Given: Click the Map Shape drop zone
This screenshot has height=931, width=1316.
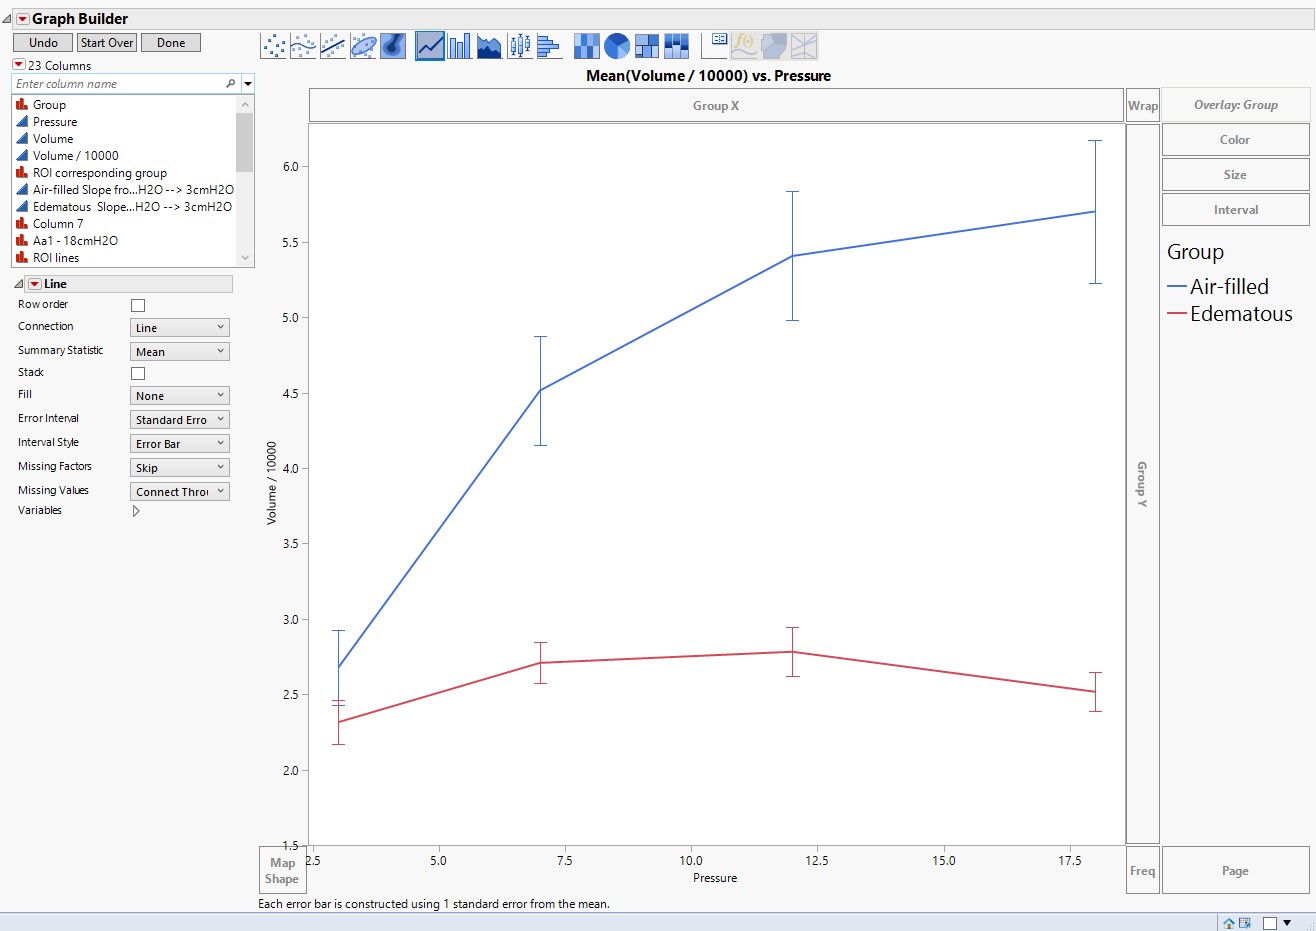Looking at the screenshot, I should pos(282,871).
